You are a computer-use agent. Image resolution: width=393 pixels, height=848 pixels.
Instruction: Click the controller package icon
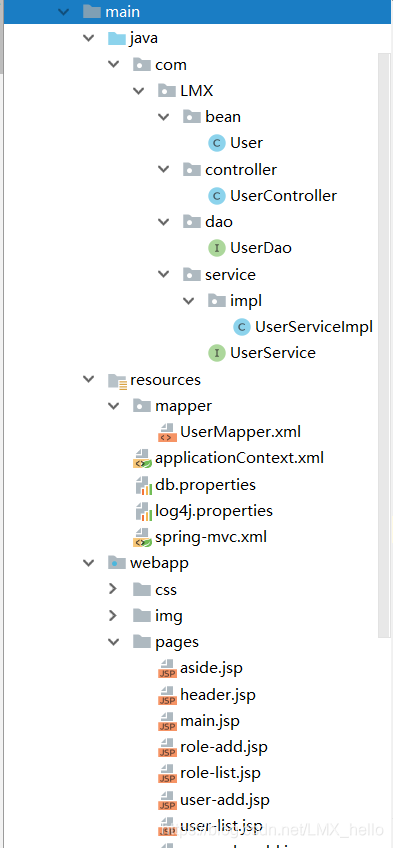[x=192, y=170]
